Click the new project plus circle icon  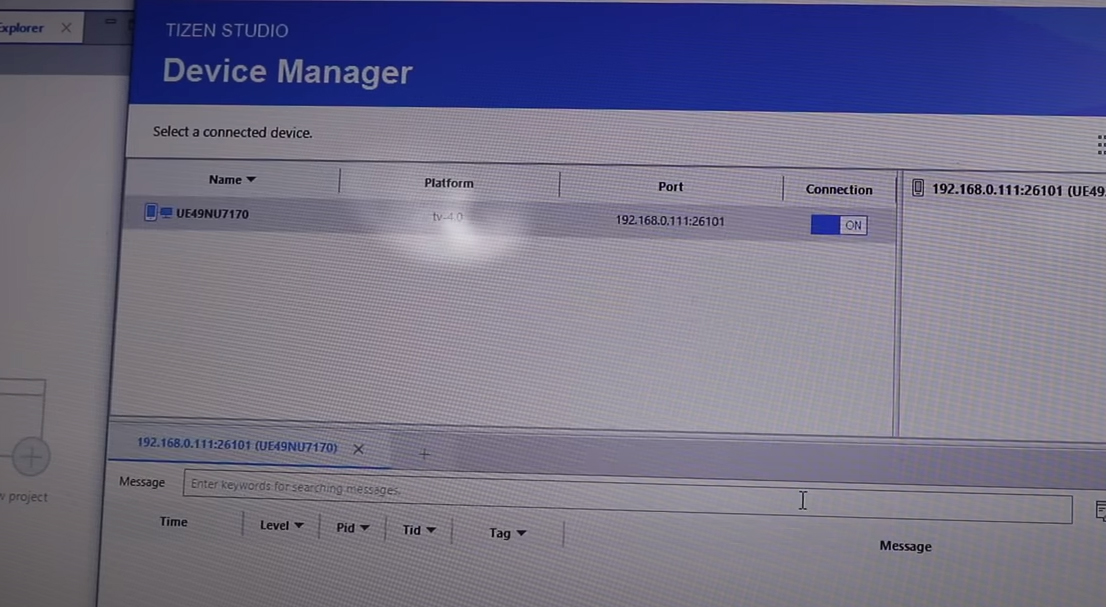click(x=30, y=457)
